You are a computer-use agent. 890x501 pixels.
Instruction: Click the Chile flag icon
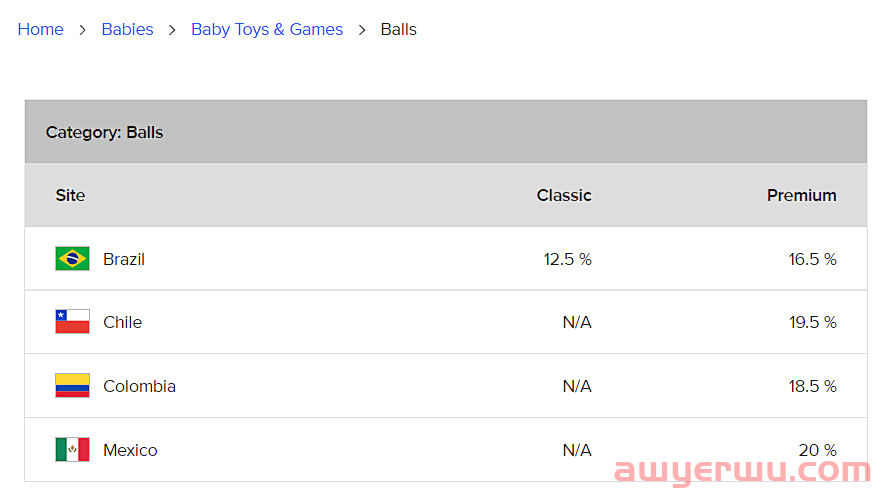click(72, 322)
